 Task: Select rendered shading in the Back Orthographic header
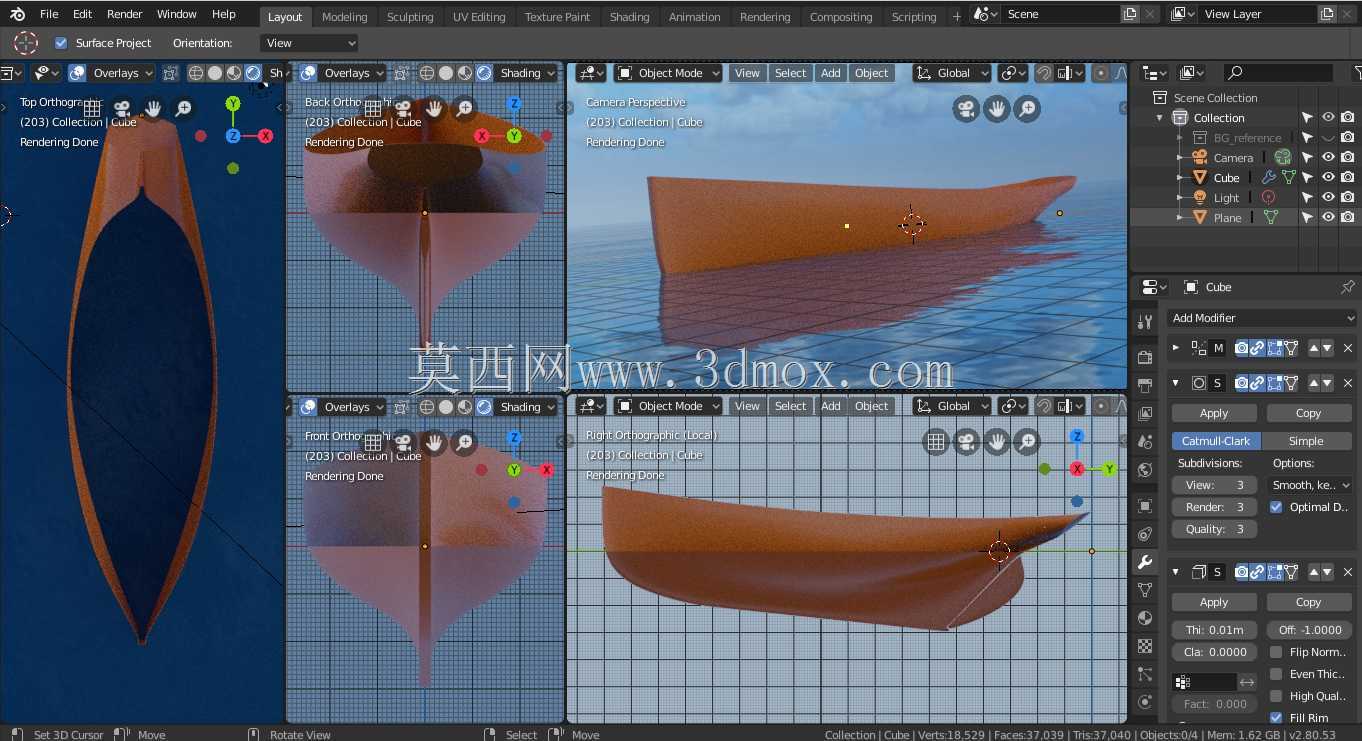click(x=484, y=73)
